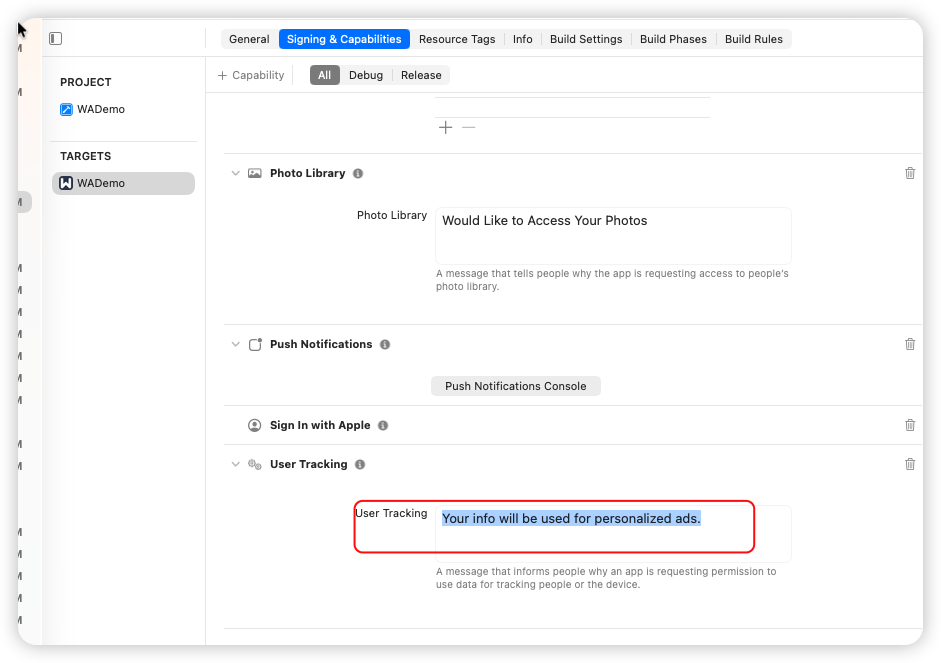Collapse the User Tracking section
Screen dimensions: 941x663
coord(235,464)
